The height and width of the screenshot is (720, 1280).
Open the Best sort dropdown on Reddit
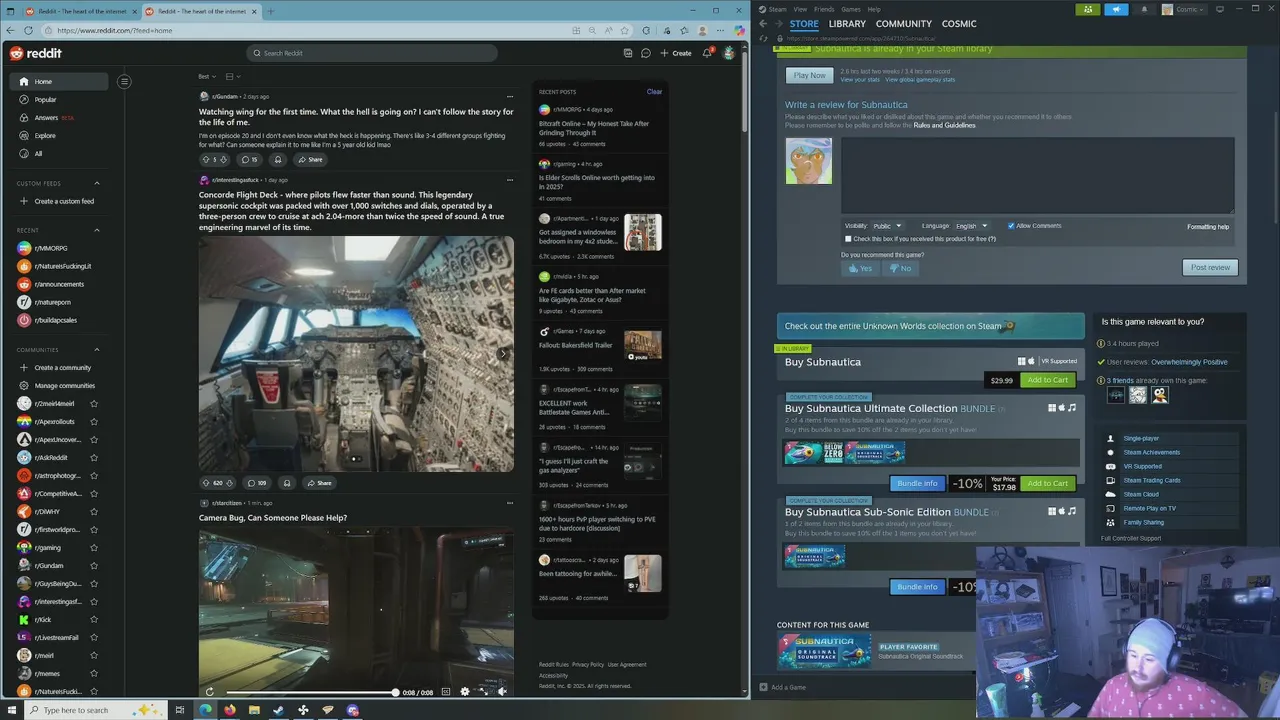tap(206, 77)
